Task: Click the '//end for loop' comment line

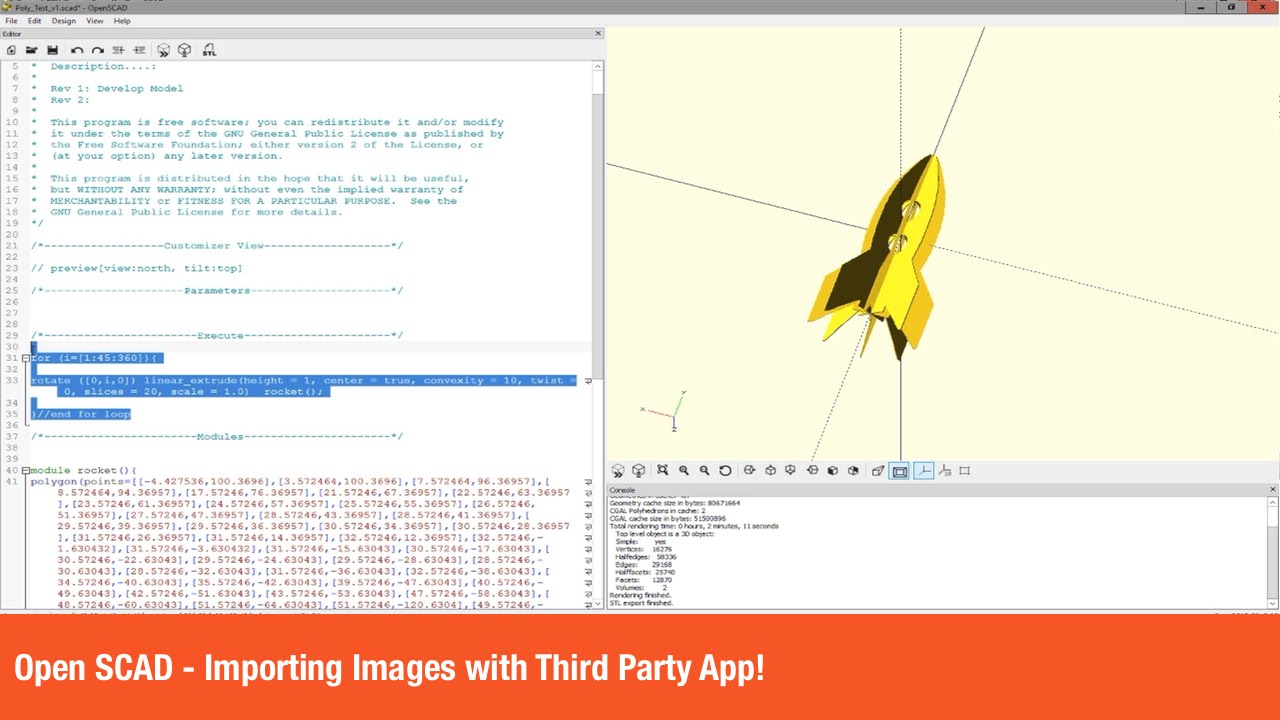Action: (x=81, y=414)
